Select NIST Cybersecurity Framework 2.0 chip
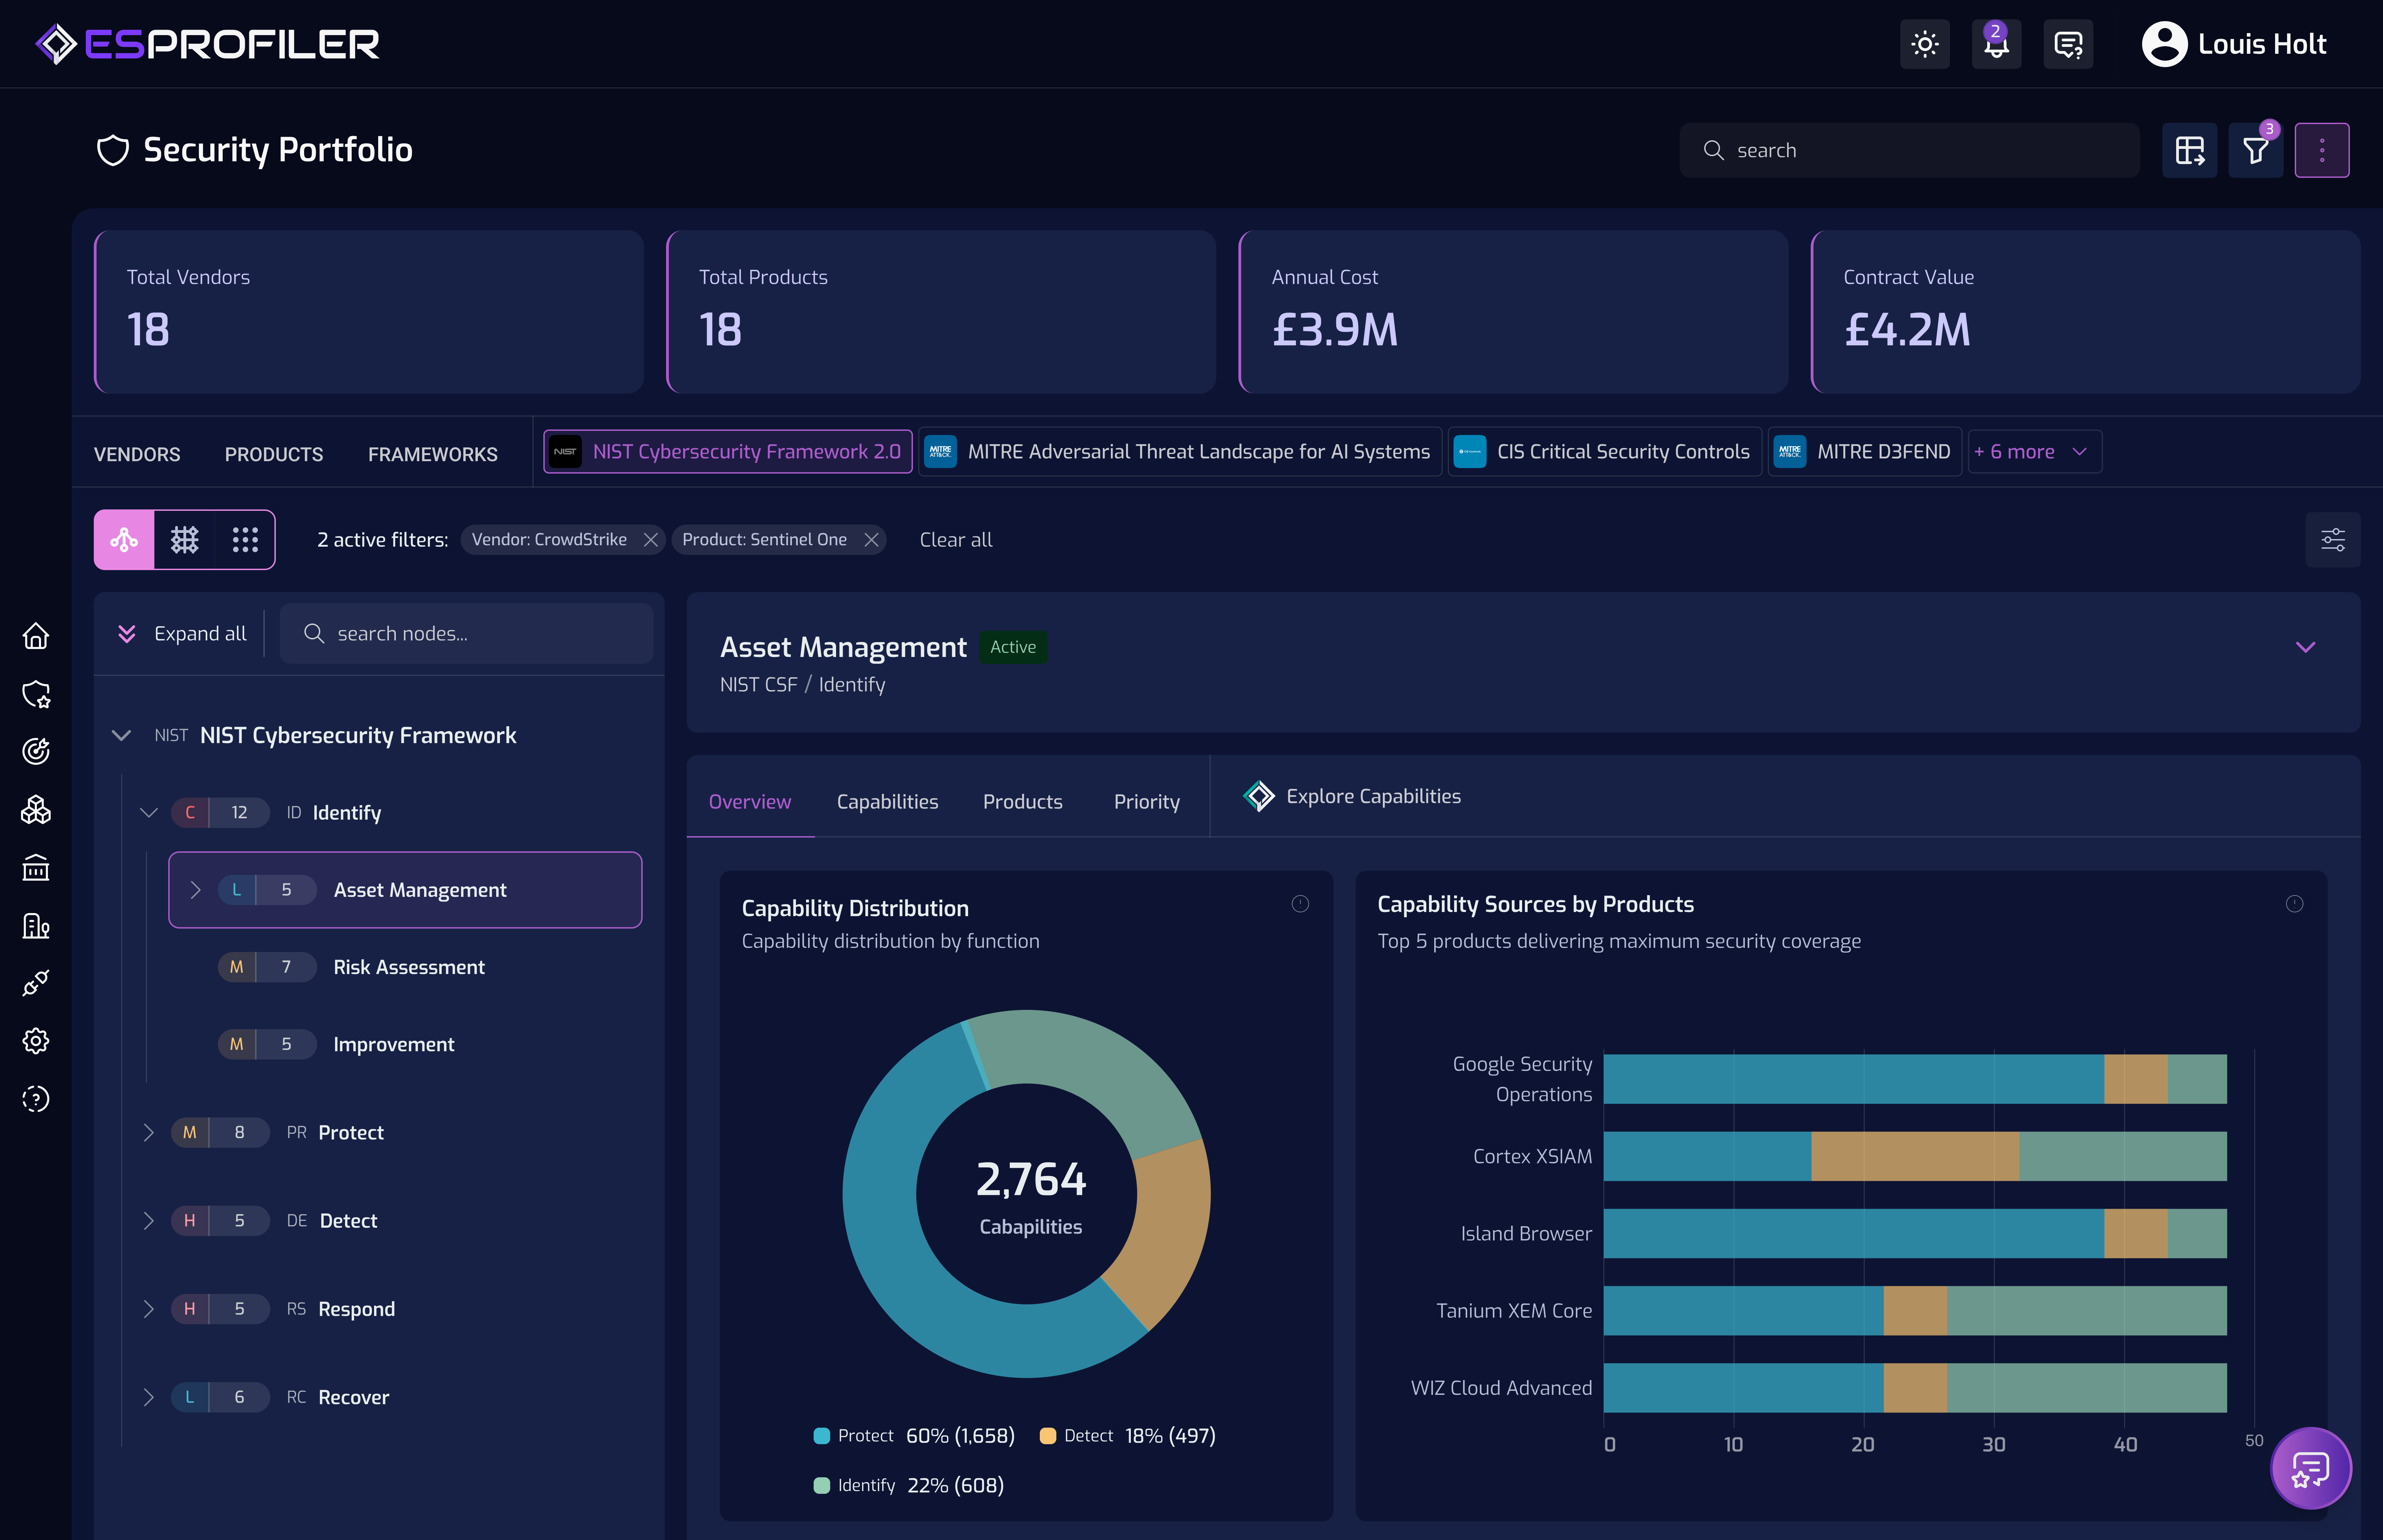2383x1540 pixels. [x=728, y=452]
